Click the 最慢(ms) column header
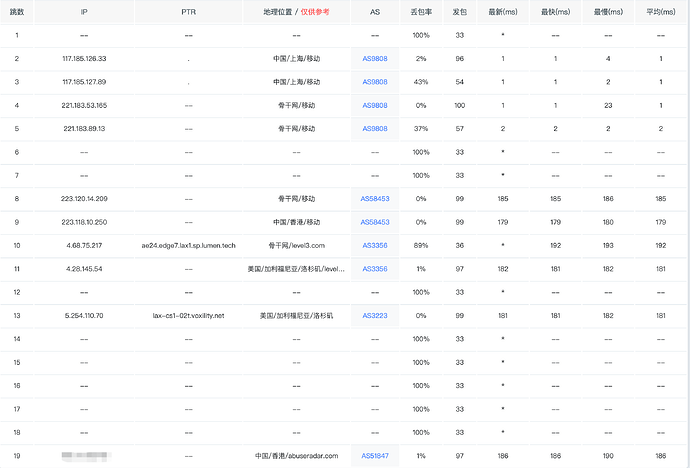Image resolution: width=690 pixels, height=468 pixels. 608,12
